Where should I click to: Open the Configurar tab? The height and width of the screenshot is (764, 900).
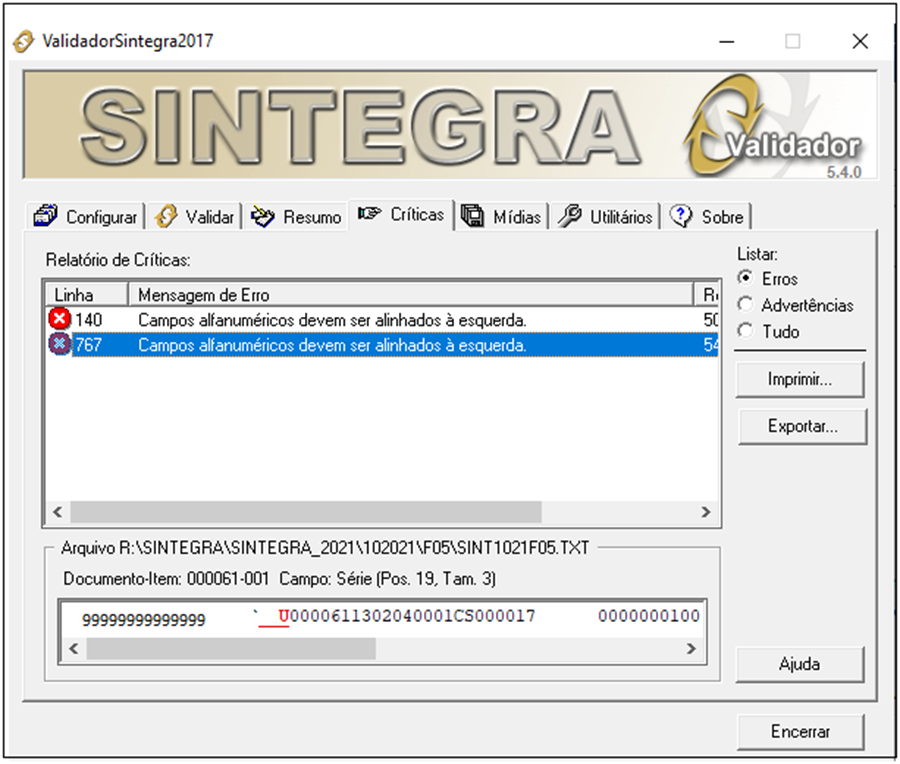pos(86,216)
